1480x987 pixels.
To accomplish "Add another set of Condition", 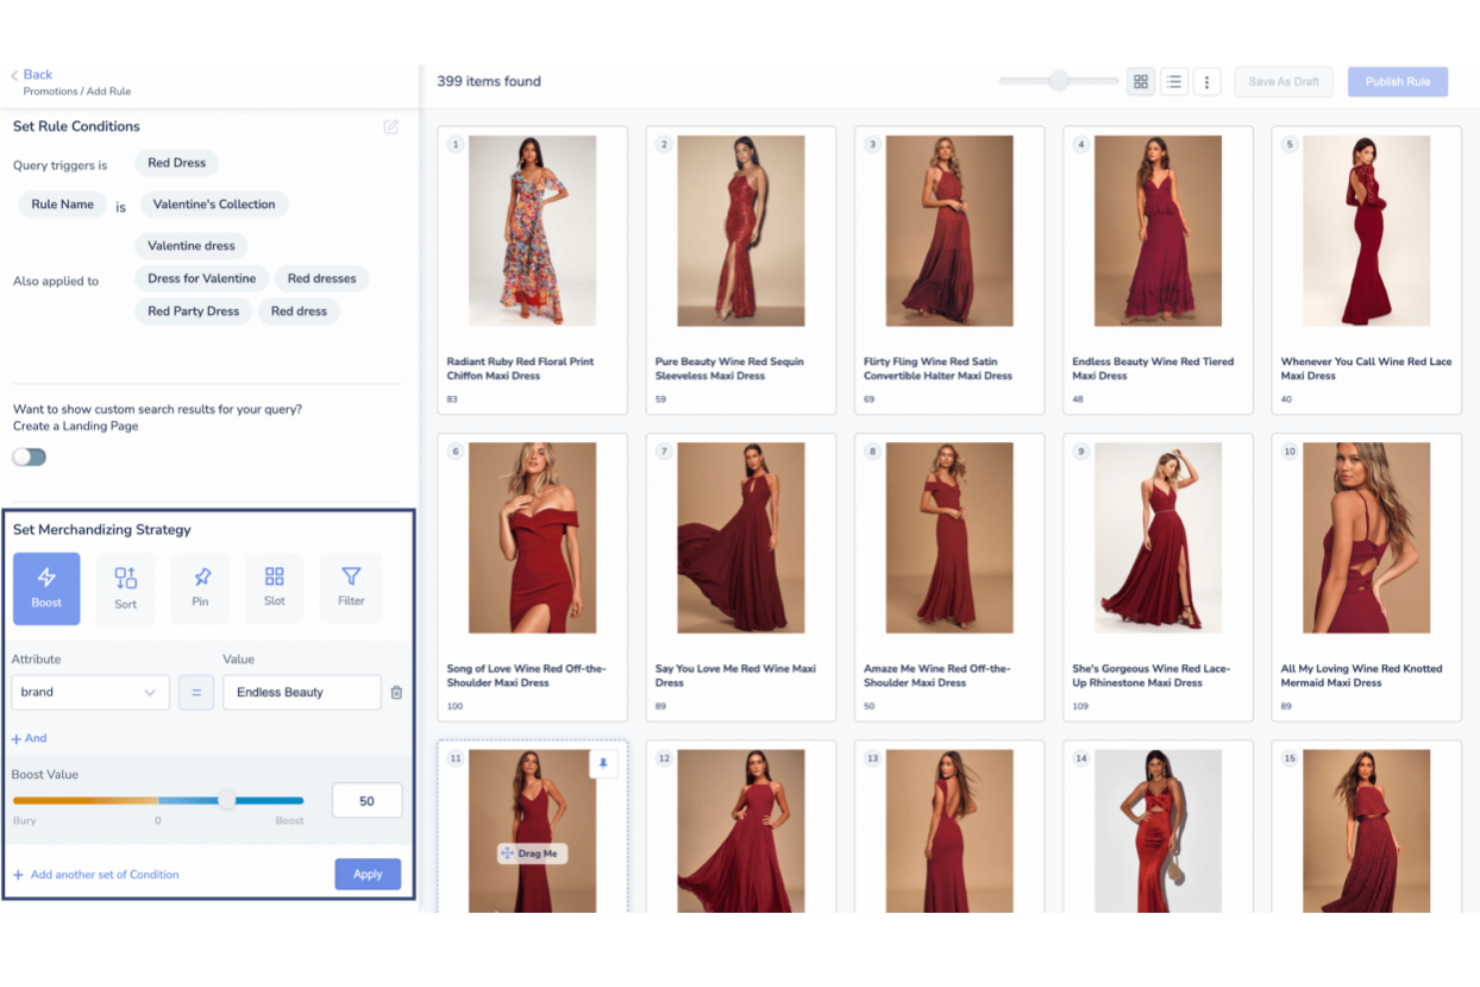I will (104, 875).
